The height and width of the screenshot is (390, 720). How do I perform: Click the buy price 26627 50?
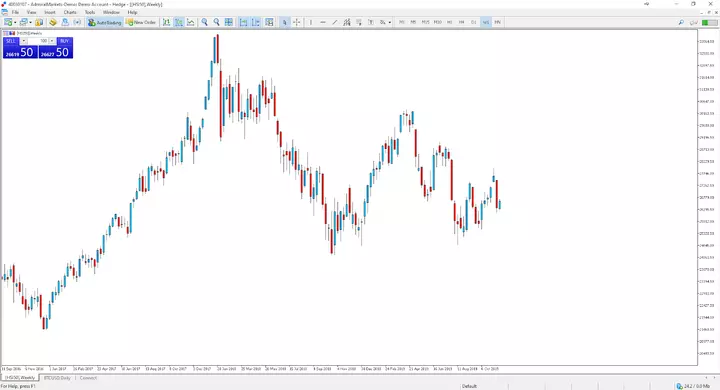(56, 52)
